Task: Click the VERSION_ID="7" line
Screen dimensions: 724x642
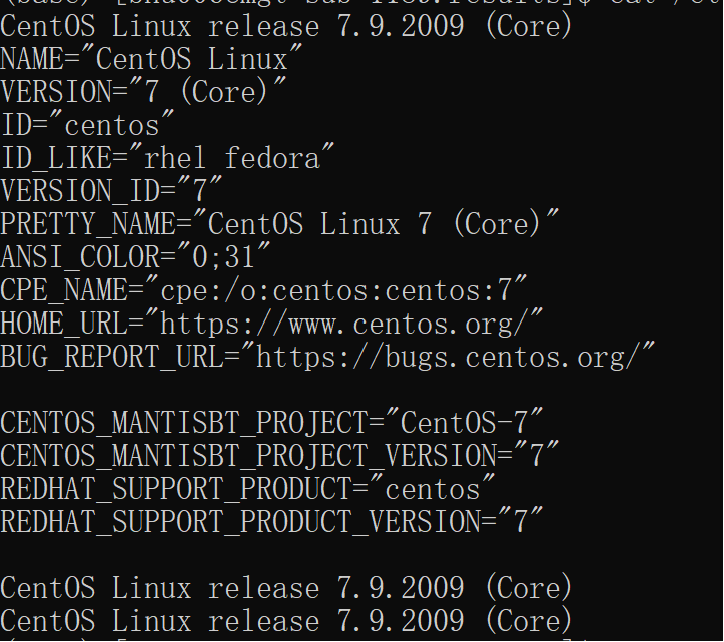Action: [x=111, y=190]
